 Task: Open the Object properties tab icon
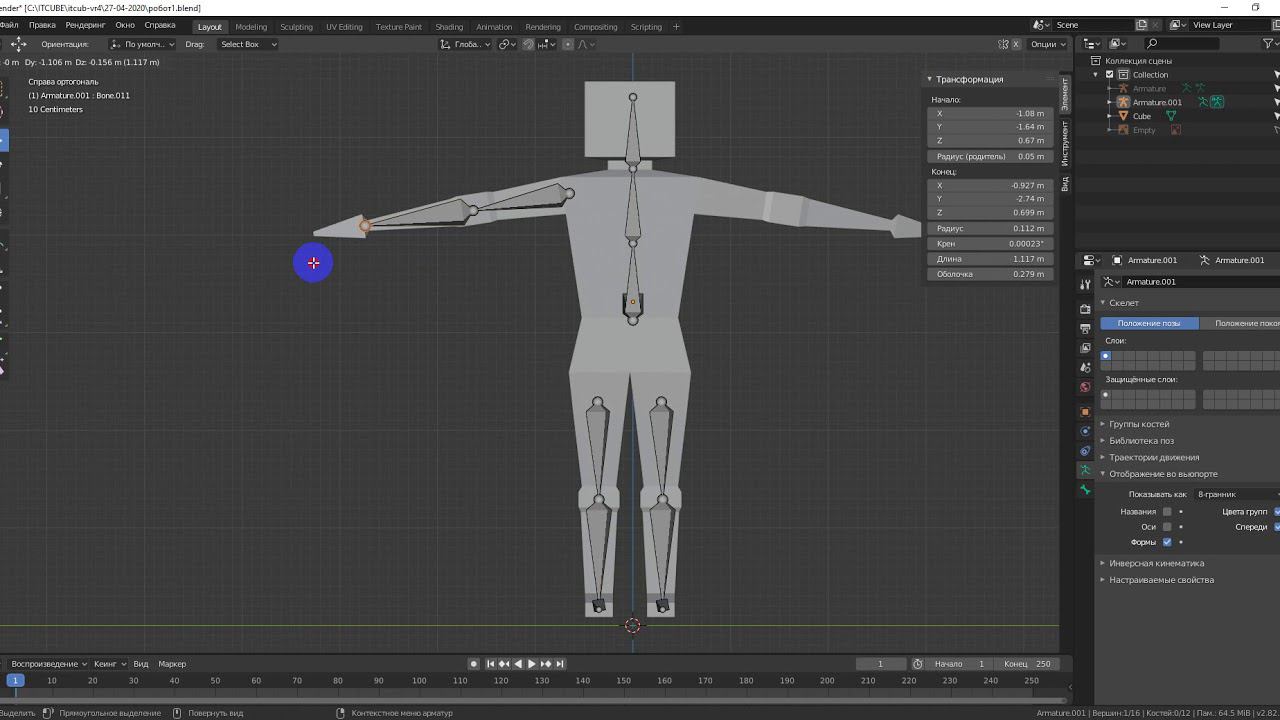click(x=1085, y=412)
